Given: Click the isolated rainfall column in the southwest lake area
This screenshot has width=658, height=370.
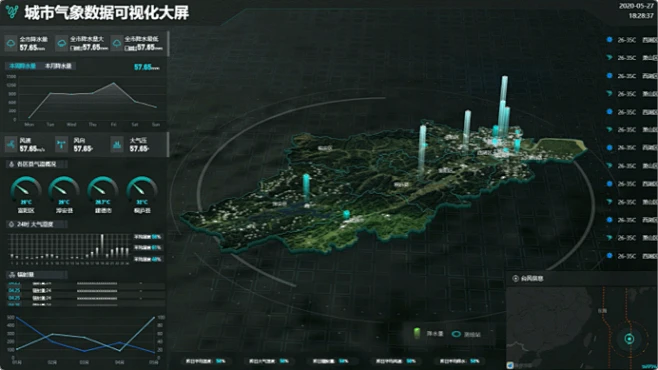Looking at the screenshot, I should [306, 190].
